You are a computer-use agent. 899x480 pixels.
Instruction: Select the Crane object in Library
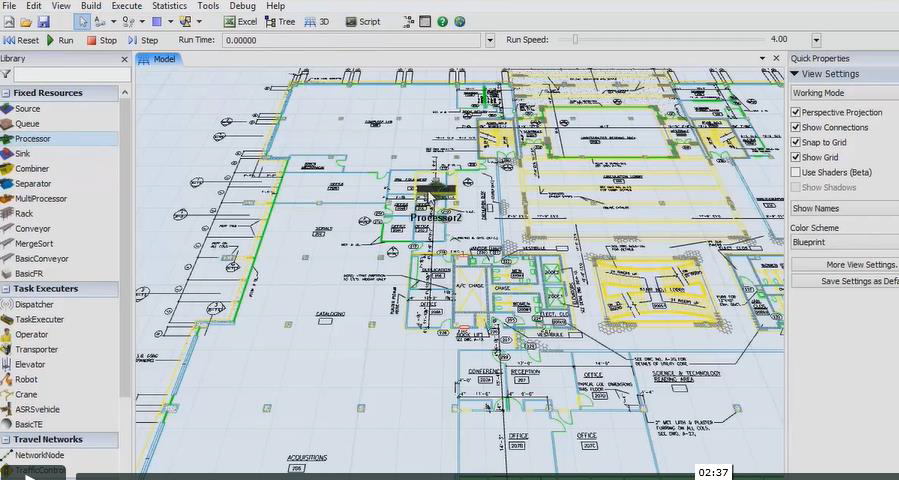[26, 395]
